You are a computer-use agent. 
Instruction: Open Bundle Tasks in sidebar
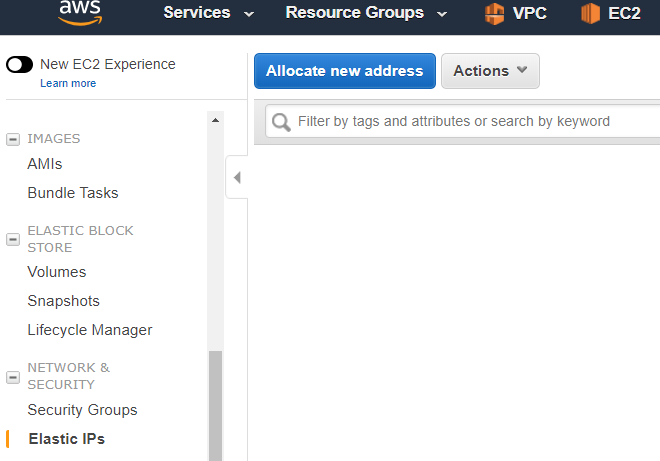(x=73, y=193)
